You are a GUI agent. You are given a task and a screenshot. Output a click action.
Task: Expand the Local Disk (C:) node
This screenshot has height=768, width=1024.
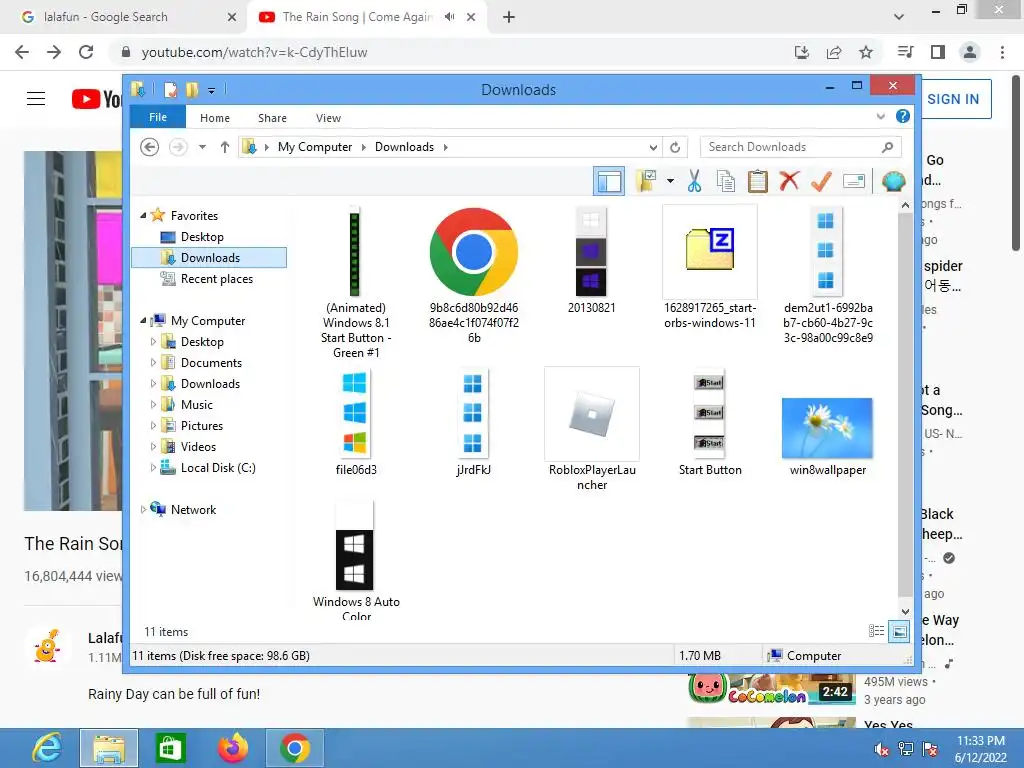click(153, 468)
